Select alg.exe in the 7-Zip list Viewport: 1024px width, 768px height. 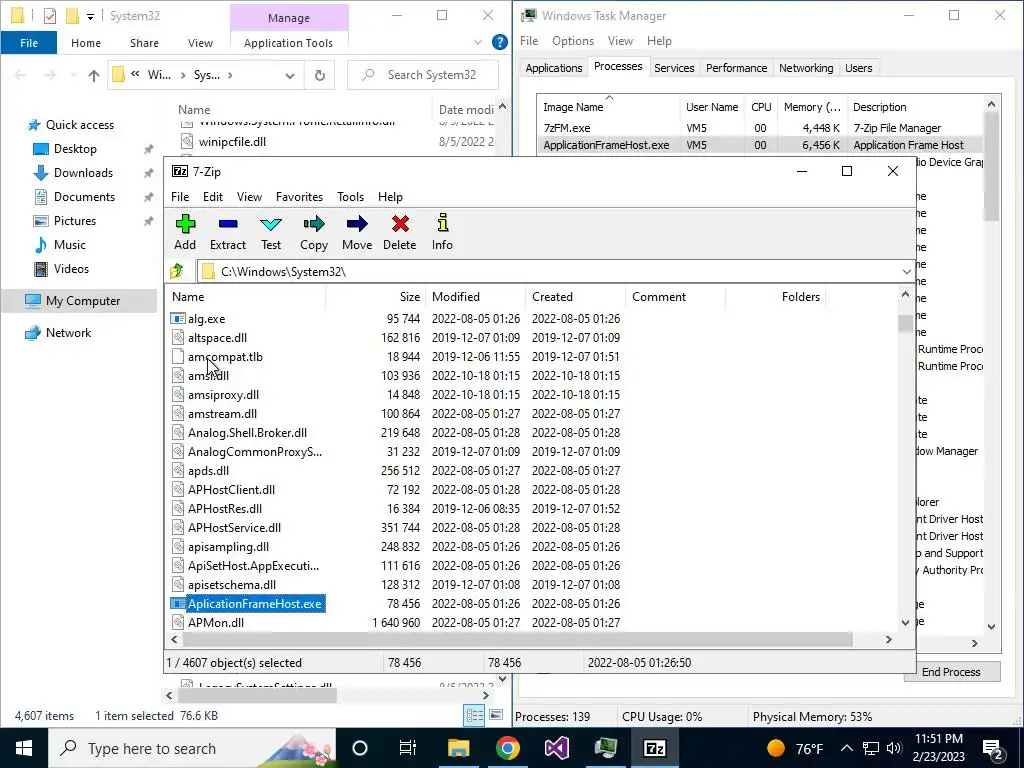pyautogui.click(x=206, y=319)
